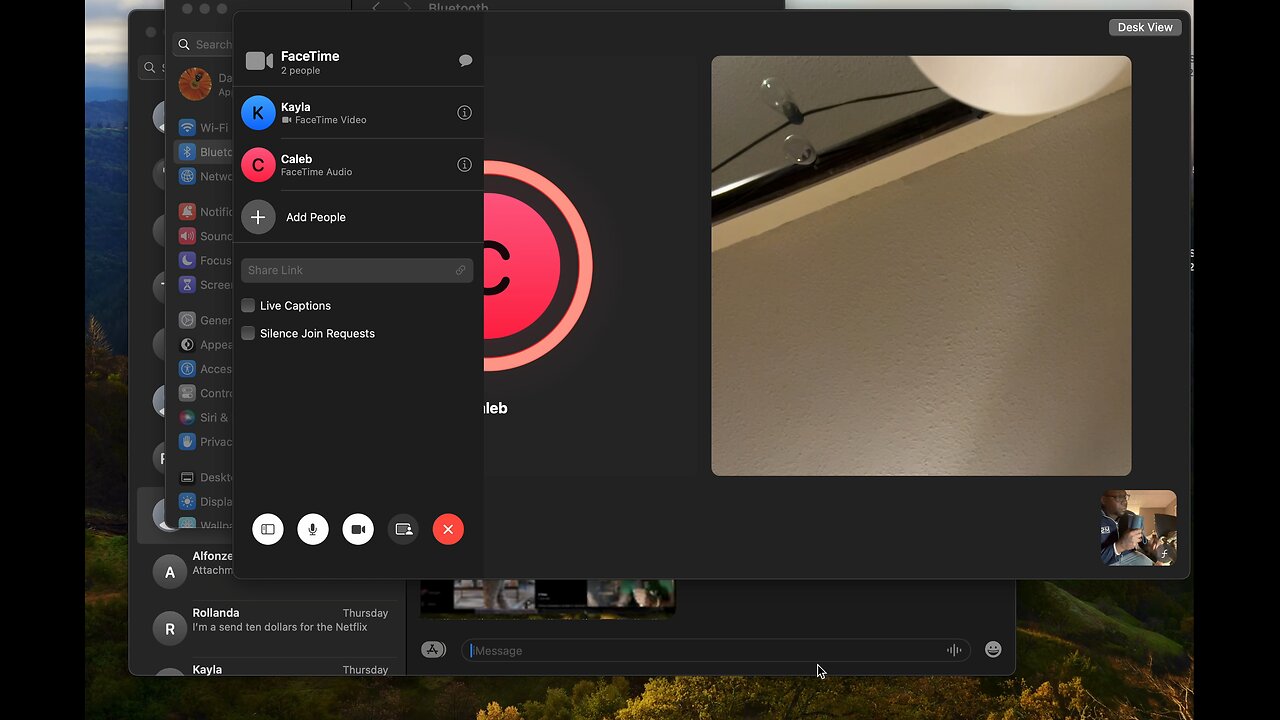Open Screen Time settings in sidebar
Image resolution: width=1280 pixels, height=720 pixels.
[204, 285]
